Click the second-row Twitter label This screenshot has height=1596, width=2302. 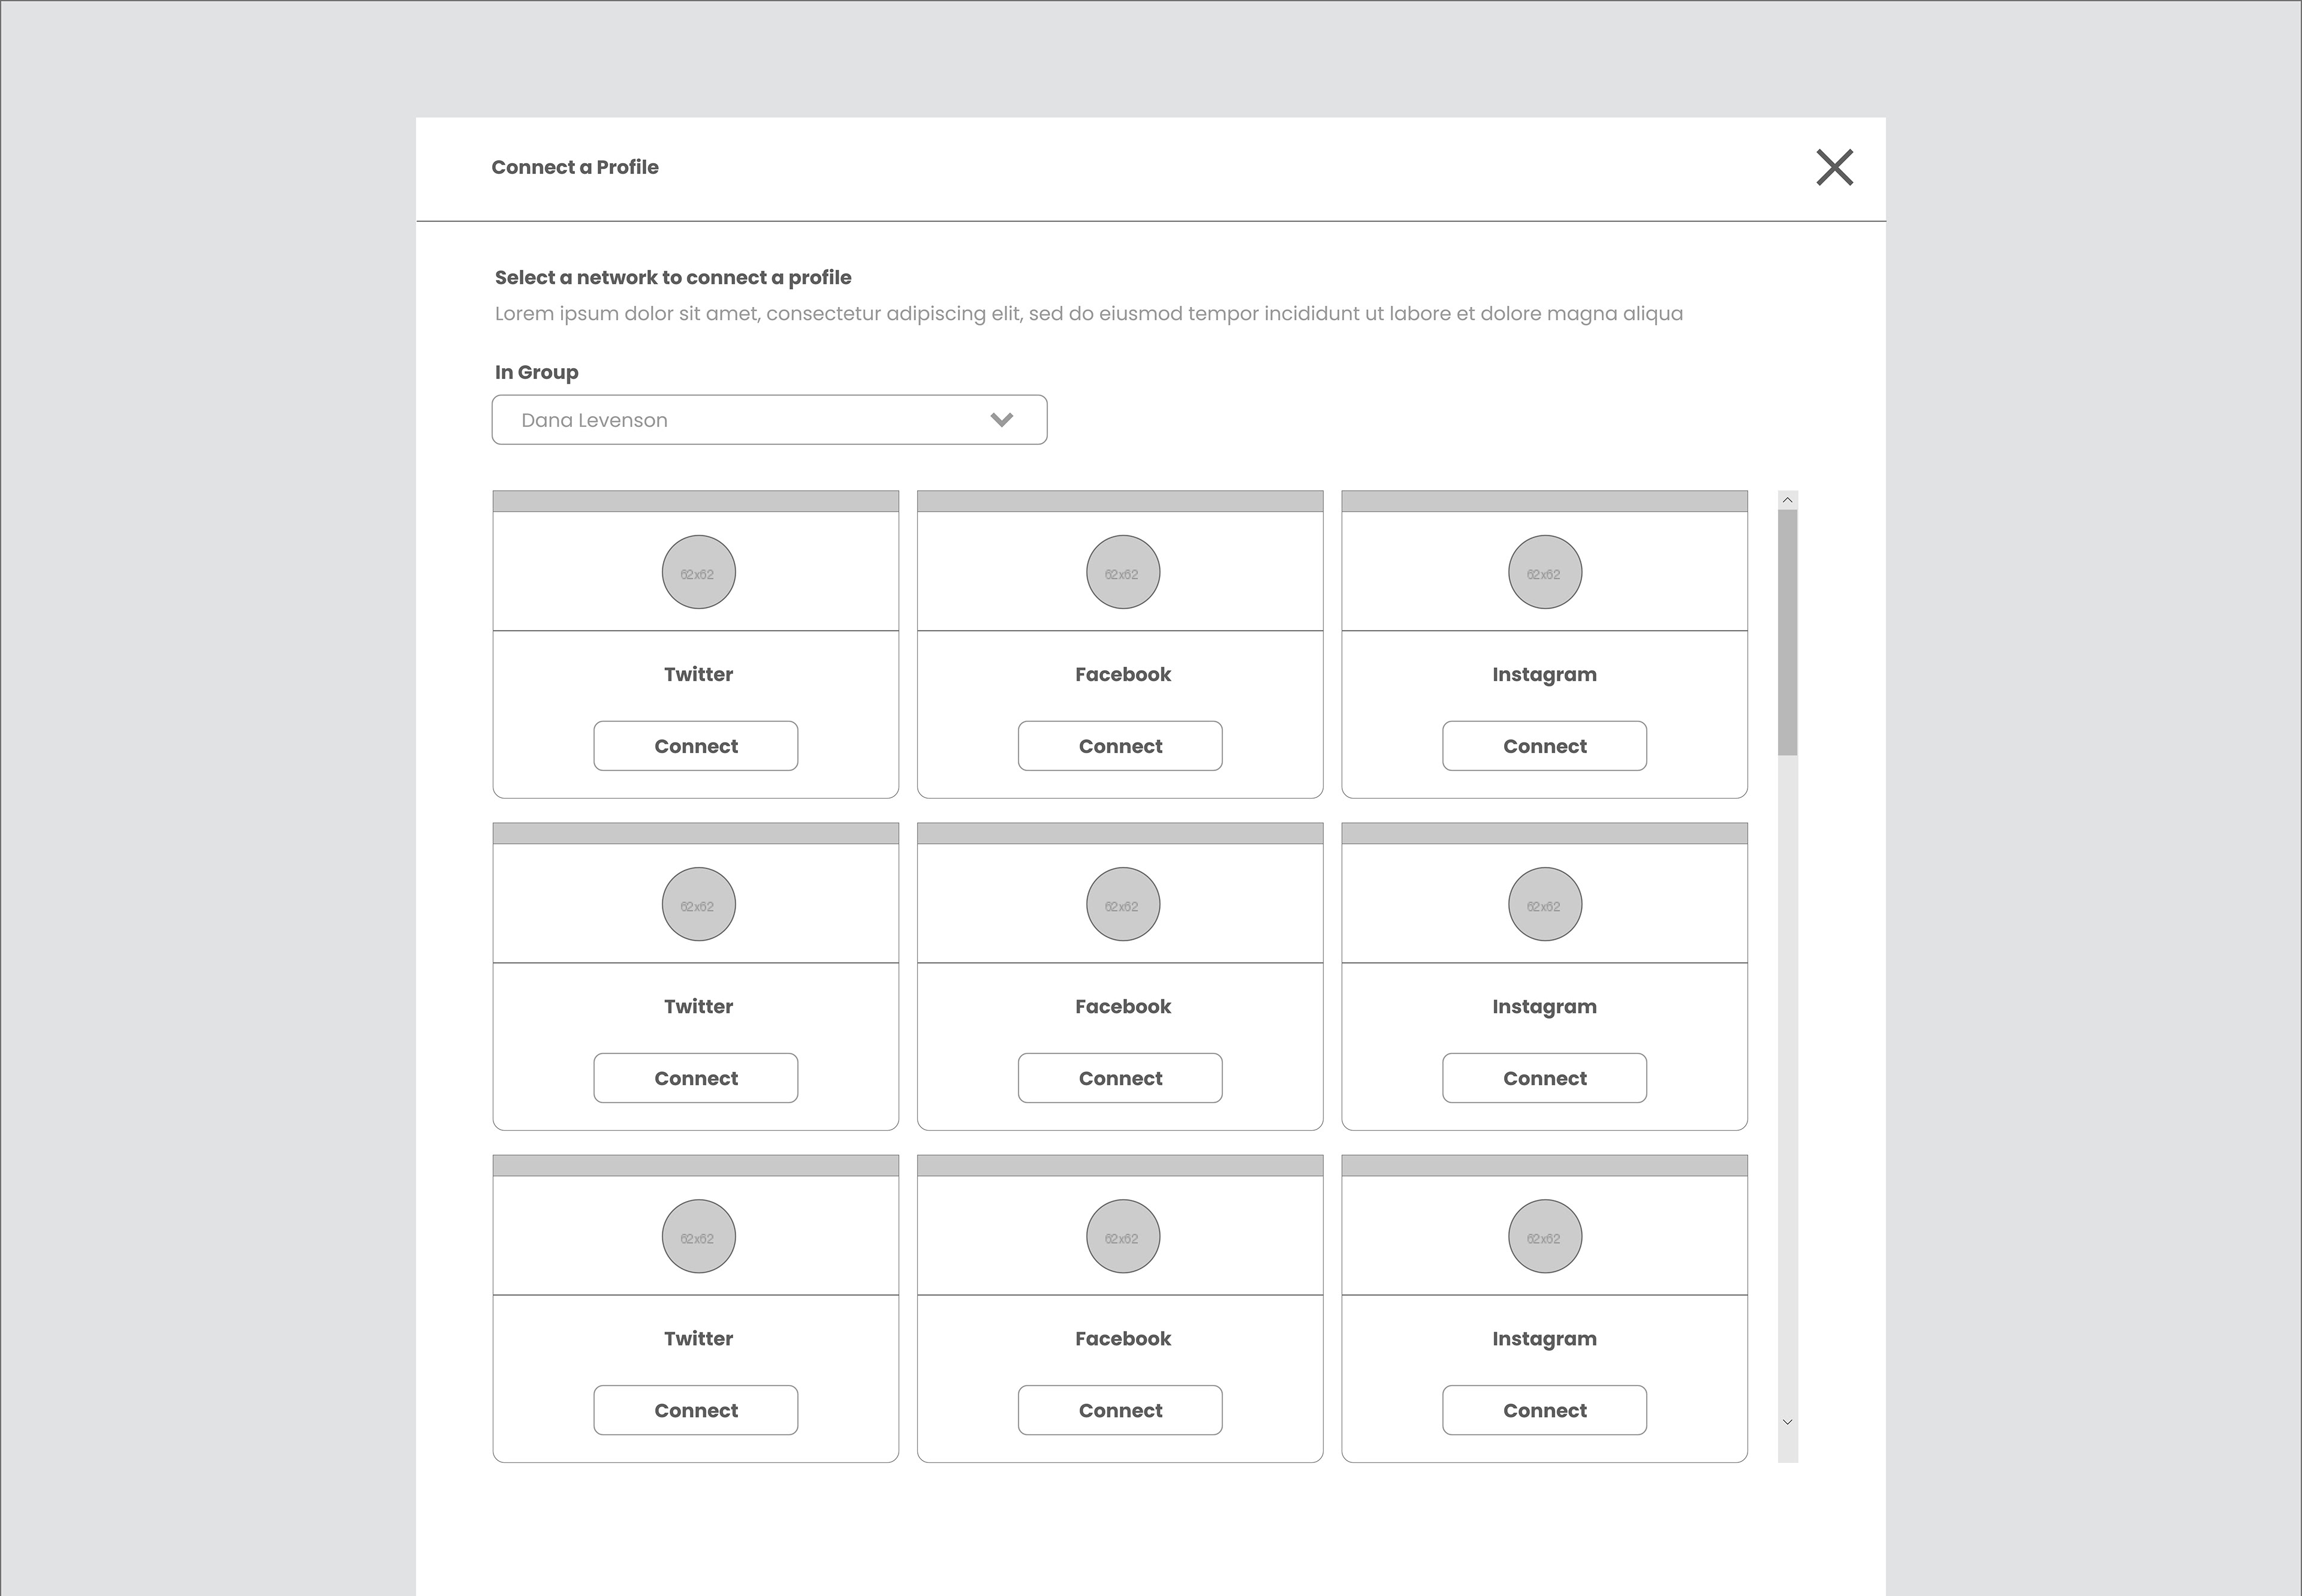(698, 1006)
